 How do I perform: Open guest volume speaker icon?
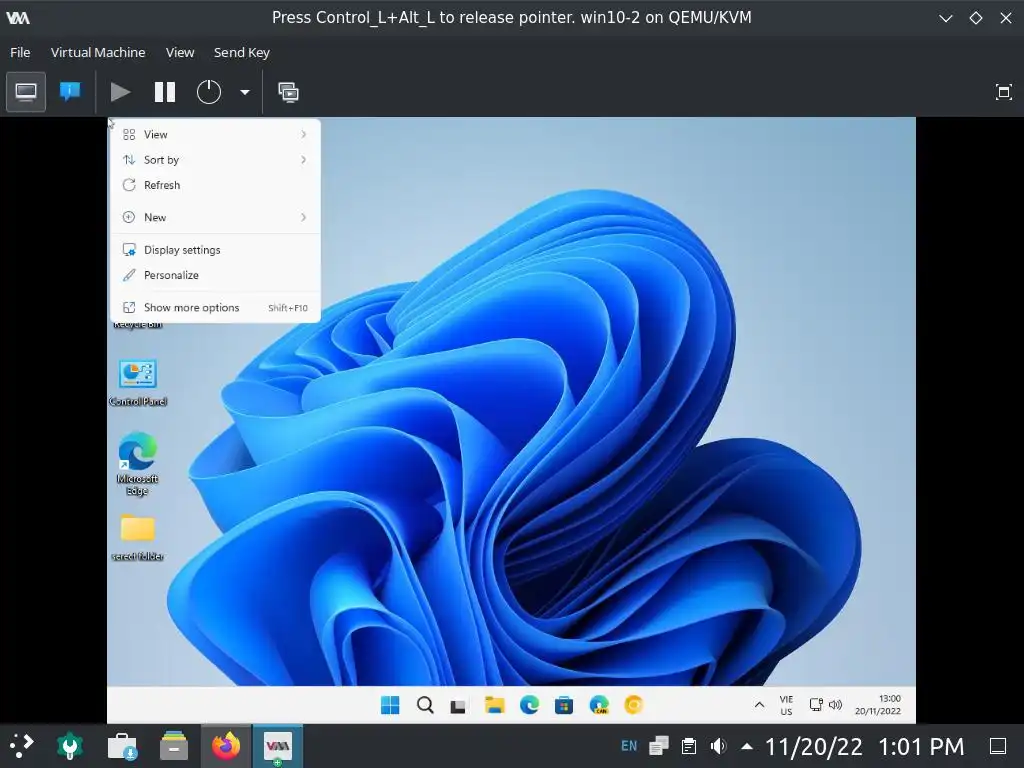pyautogui.click(x=835, y=705)
